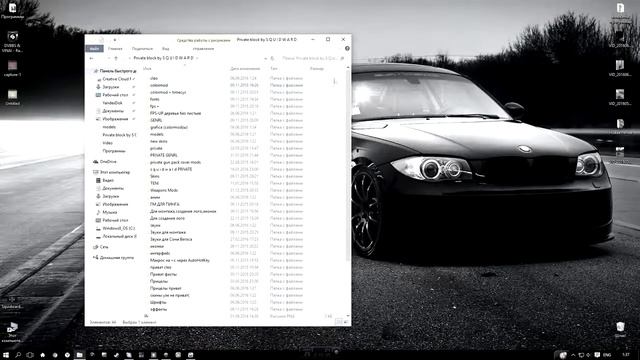Viewport: 640px width, 360px height.
Task: Sort by the date modified column header
Action: 245,69
